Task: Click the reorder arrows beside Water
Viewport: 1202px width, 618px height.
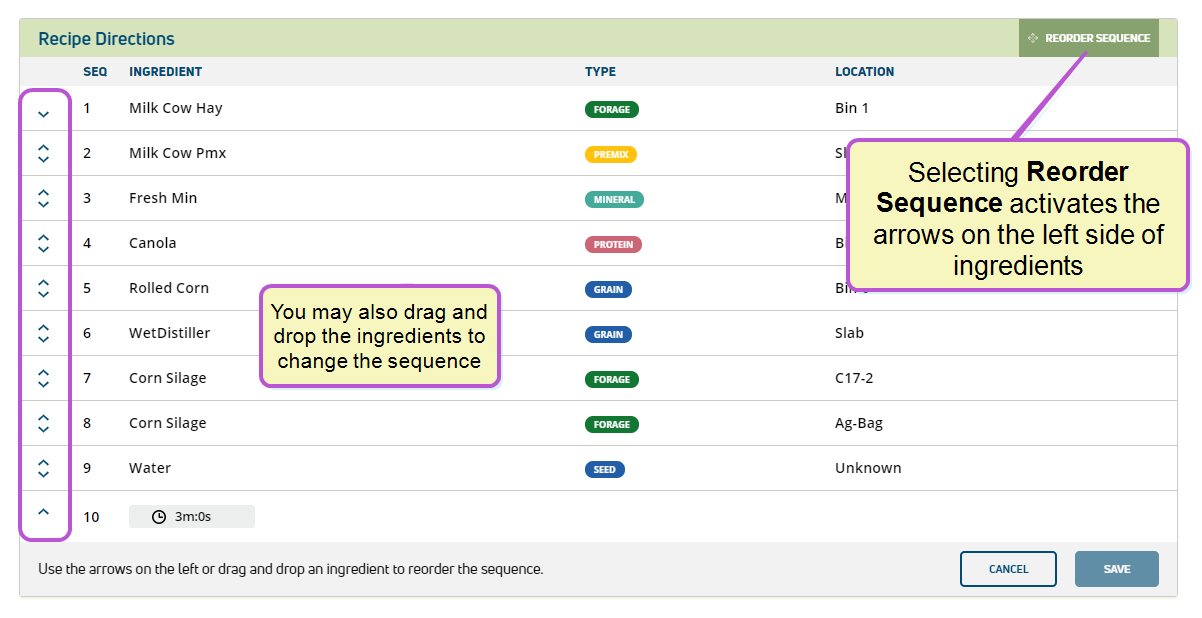Action: (x=43, y=468)
